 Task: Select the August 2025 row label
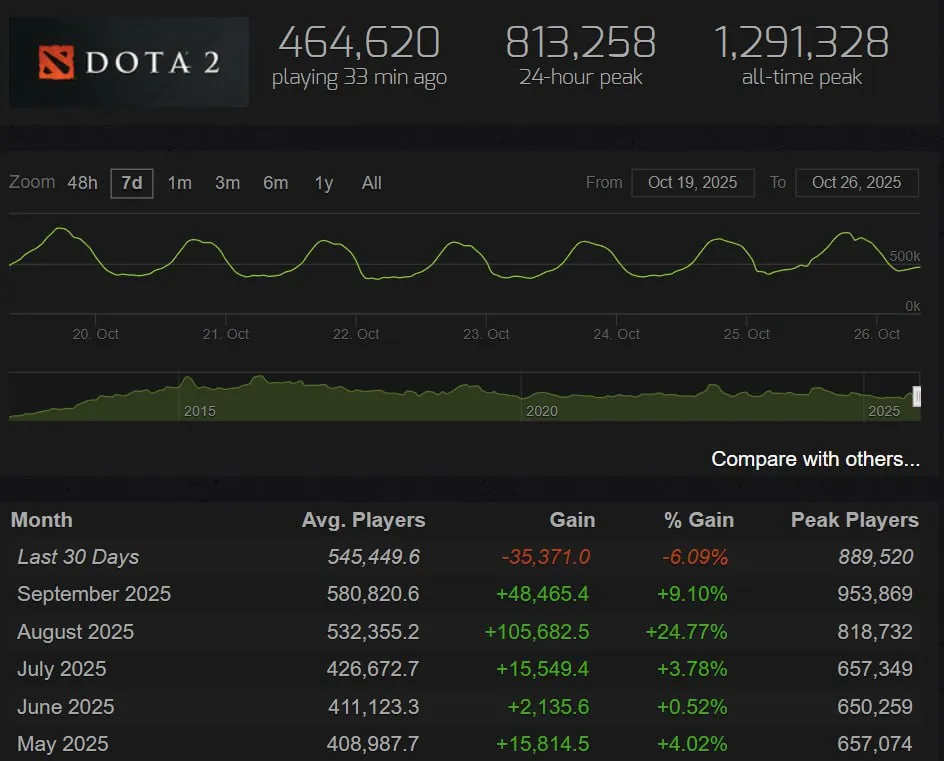[75, 632]
